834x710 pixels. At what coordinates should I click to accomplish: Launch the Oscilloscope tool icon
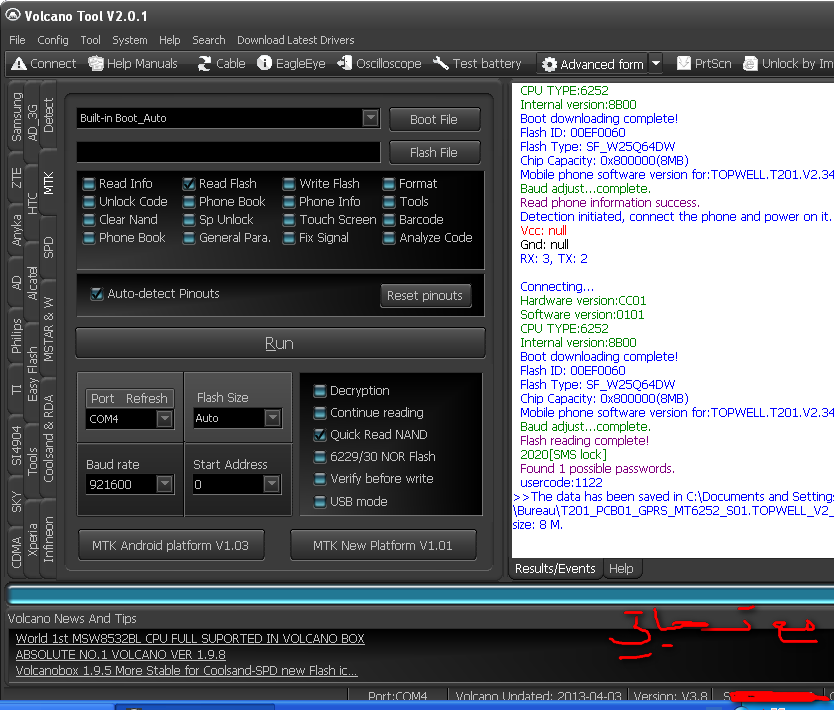pyautogui.click(x=345, y=63)
